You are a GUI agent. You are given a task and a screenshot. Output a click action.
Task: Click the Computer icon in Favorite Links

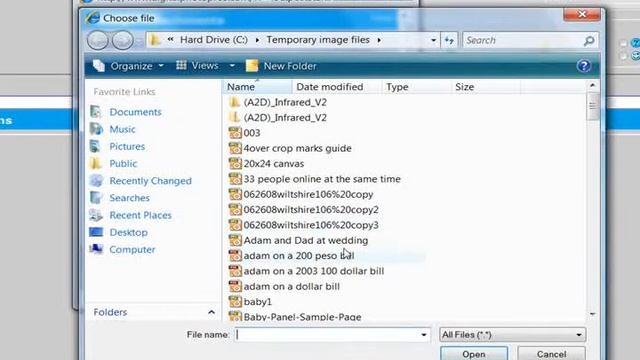[96, 249]
